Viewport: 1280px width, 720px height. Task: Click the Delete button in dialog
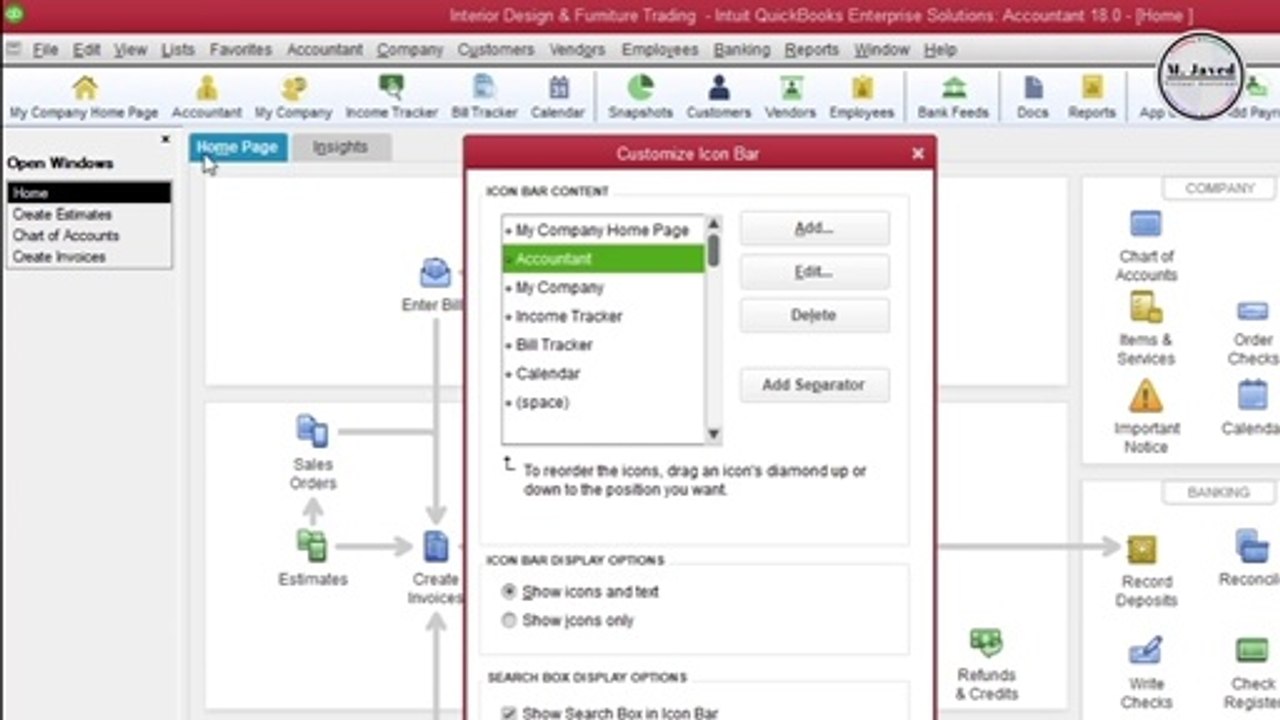(x=814, y=315)
